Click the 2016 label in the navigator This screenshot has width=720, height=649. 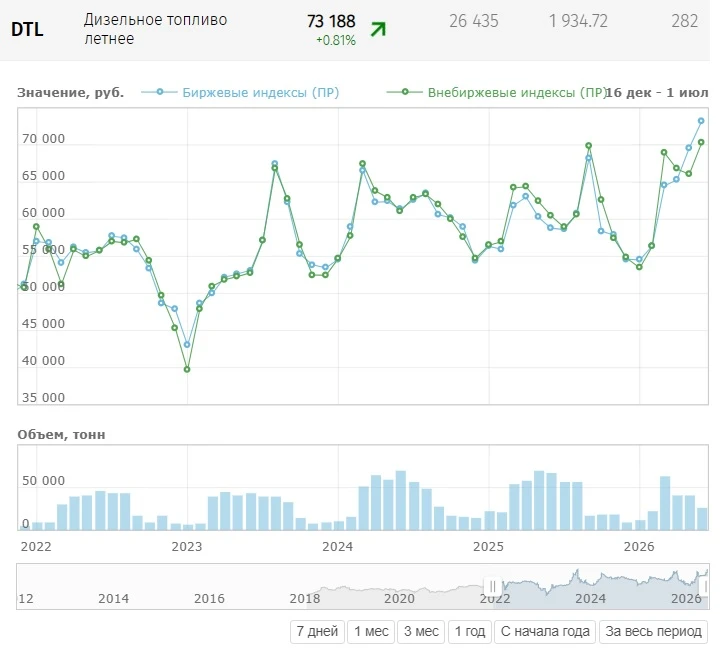click(209, 598)
